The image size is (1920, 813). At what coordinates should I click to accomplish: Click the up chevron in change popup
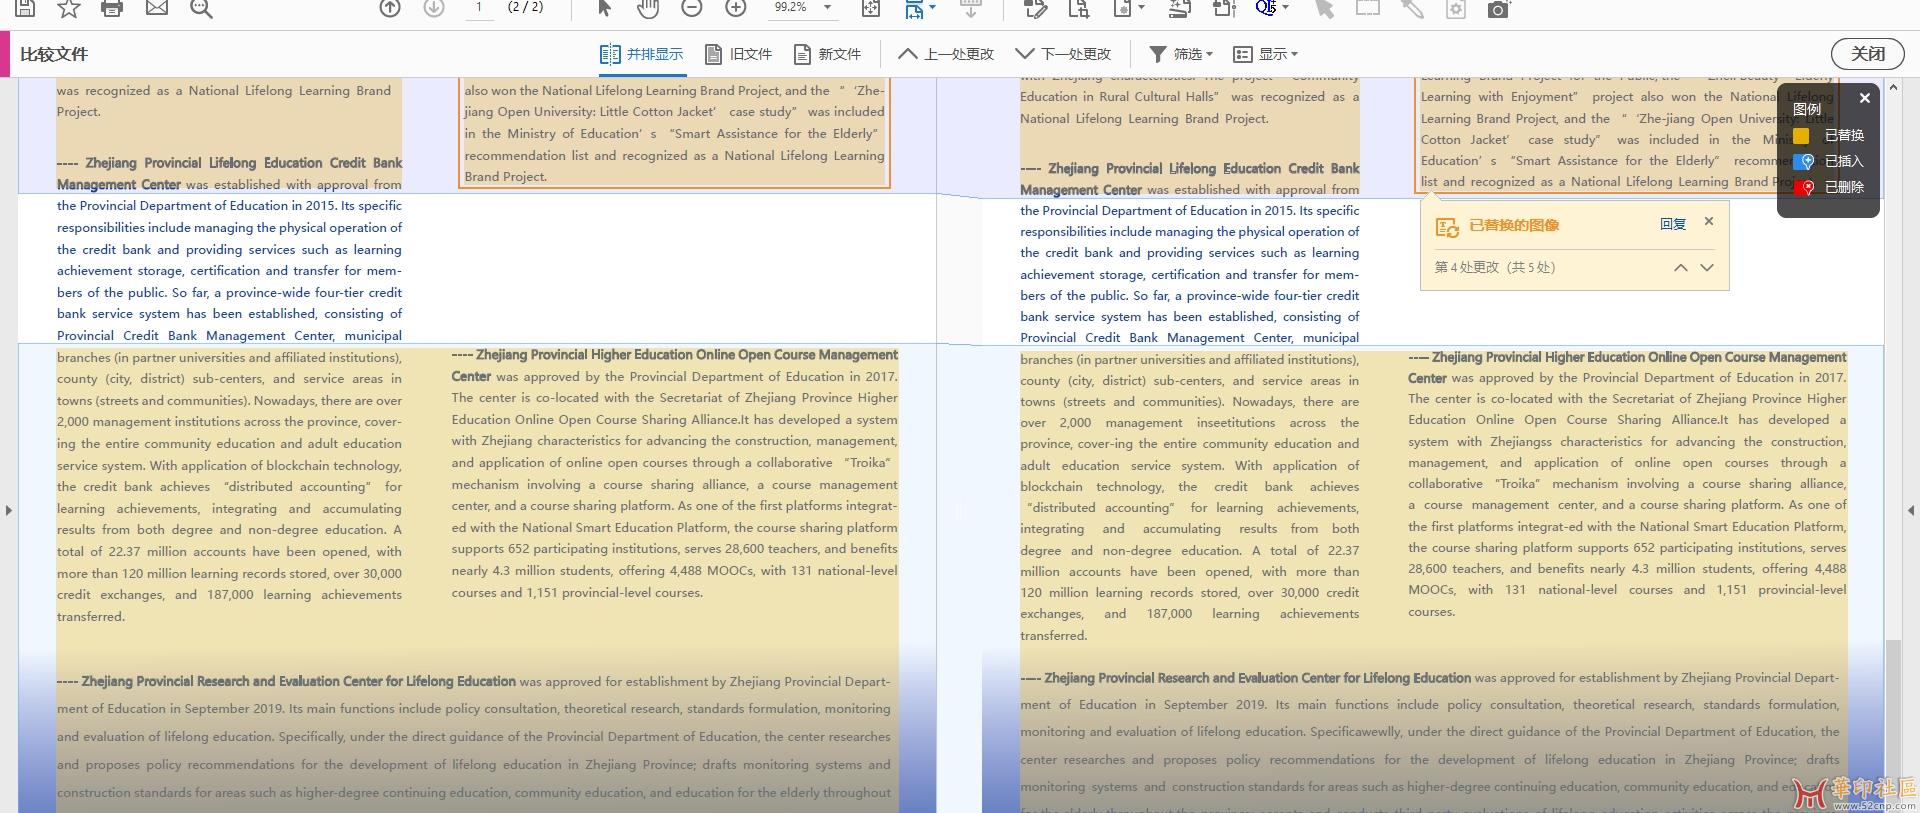point(1681,268)
